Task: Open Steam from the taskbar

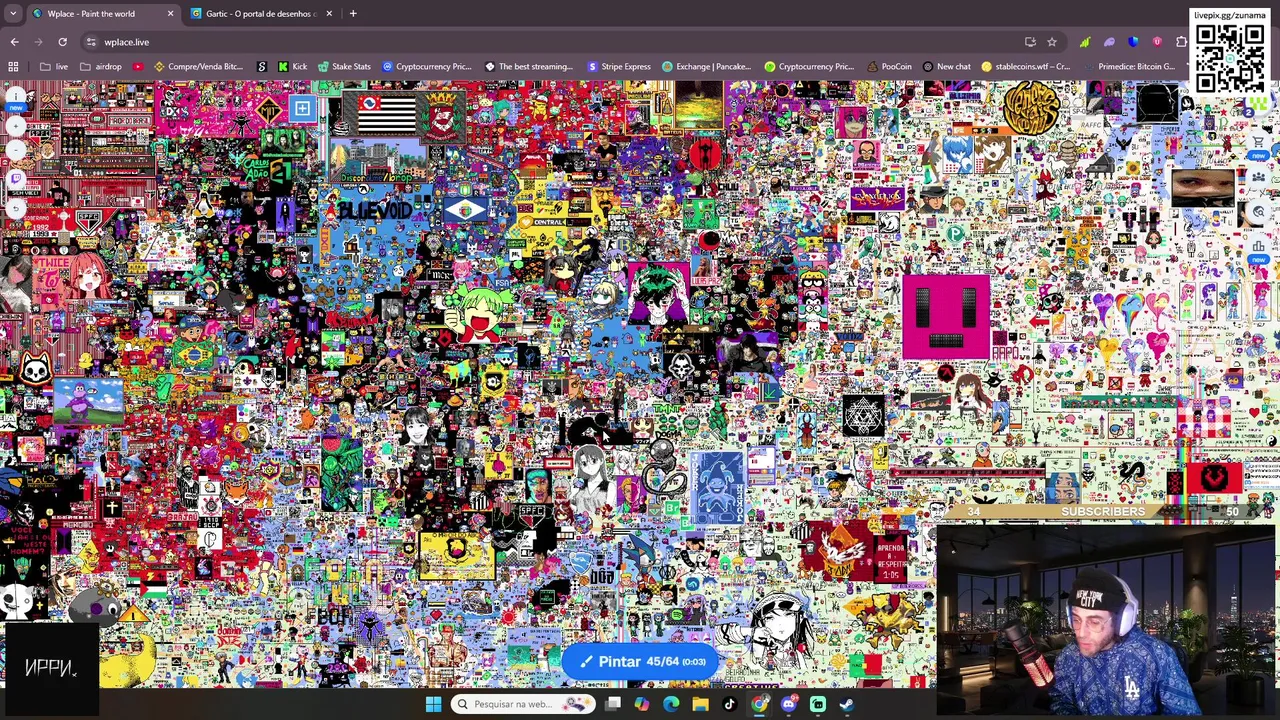Action: (x=846, y=704)
